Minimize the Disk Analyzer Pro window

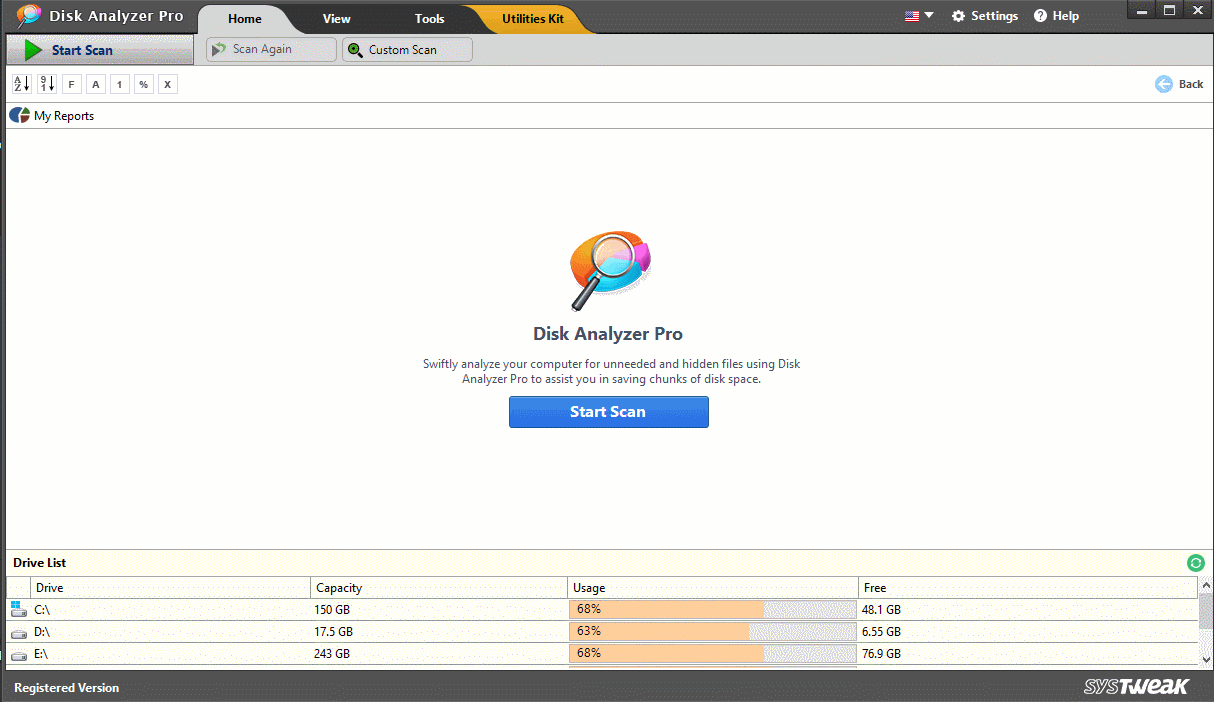tap(1141, 9)
